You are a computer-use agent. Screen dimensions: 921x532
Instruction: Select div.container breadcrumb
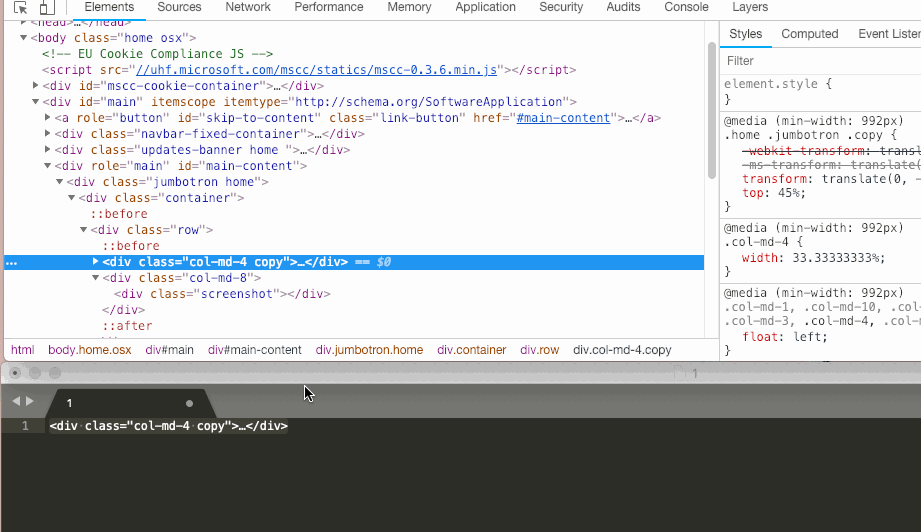coord(472,350)
